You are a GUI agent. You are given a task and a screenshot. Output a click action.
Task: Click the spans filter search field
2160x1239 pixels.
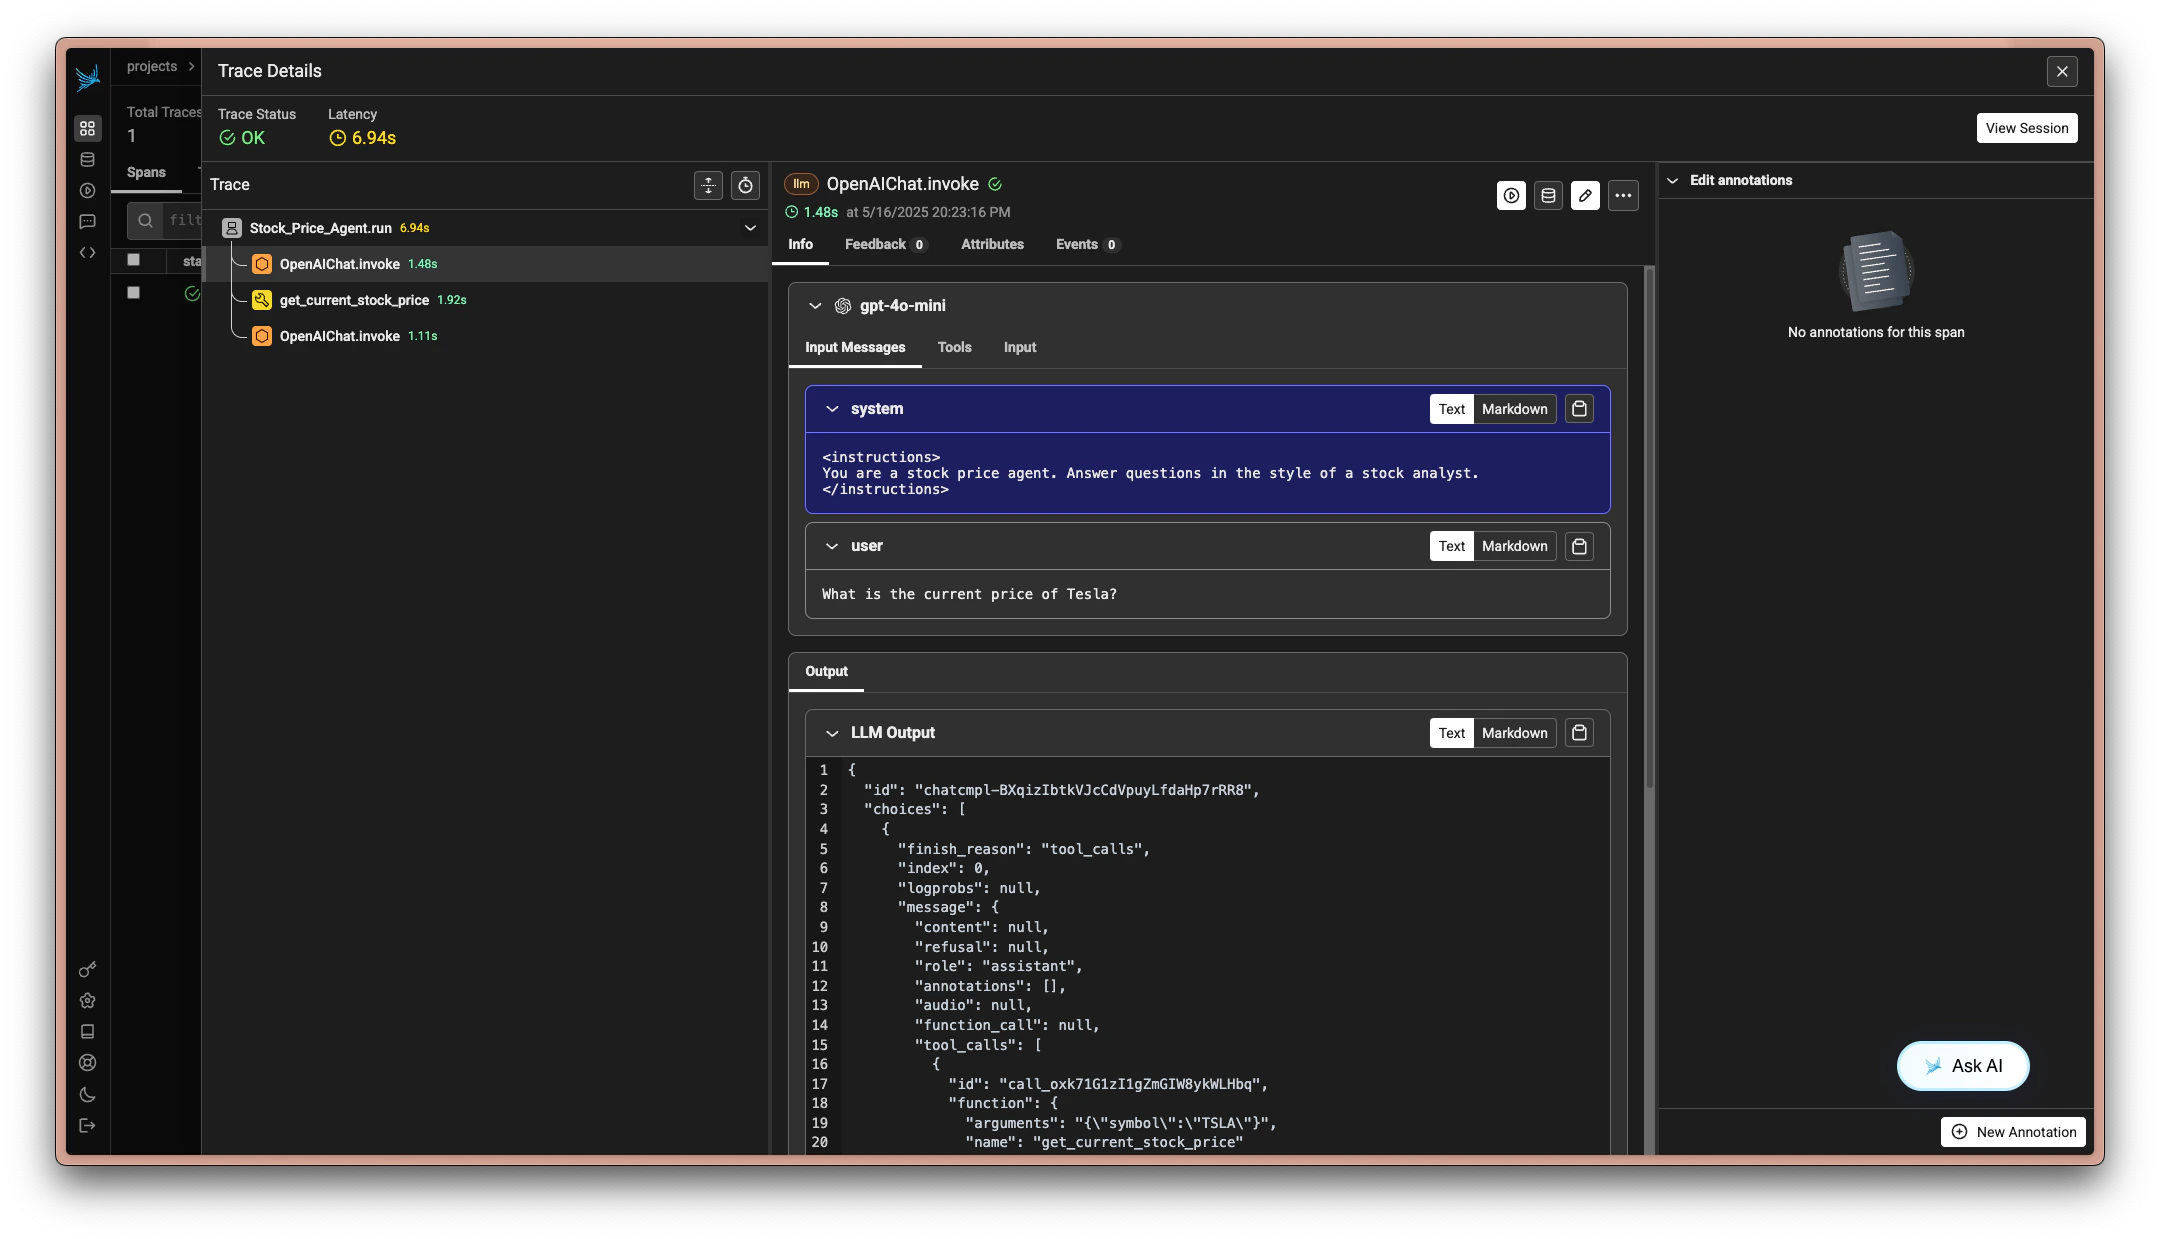point(180,220)
